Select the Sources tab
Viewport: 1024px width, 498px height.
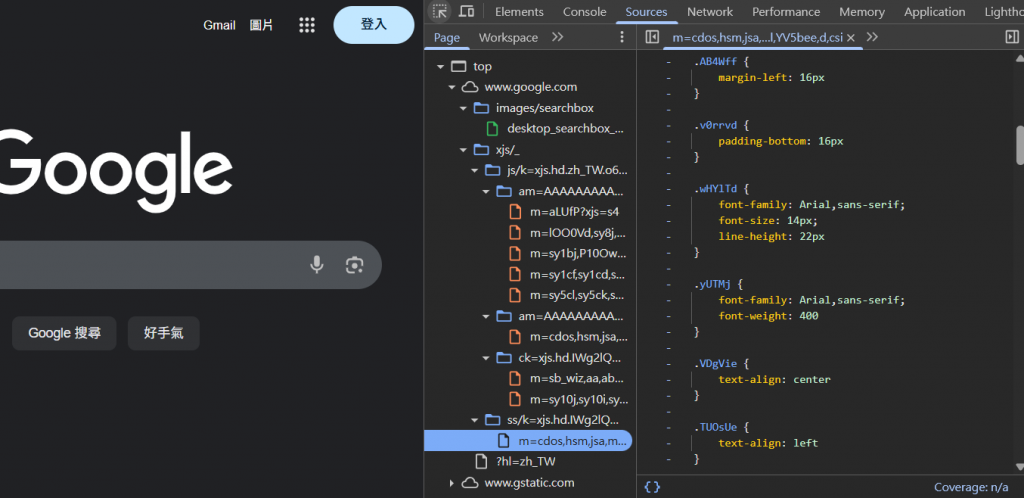pyautogui.click(x=646, y=12)
